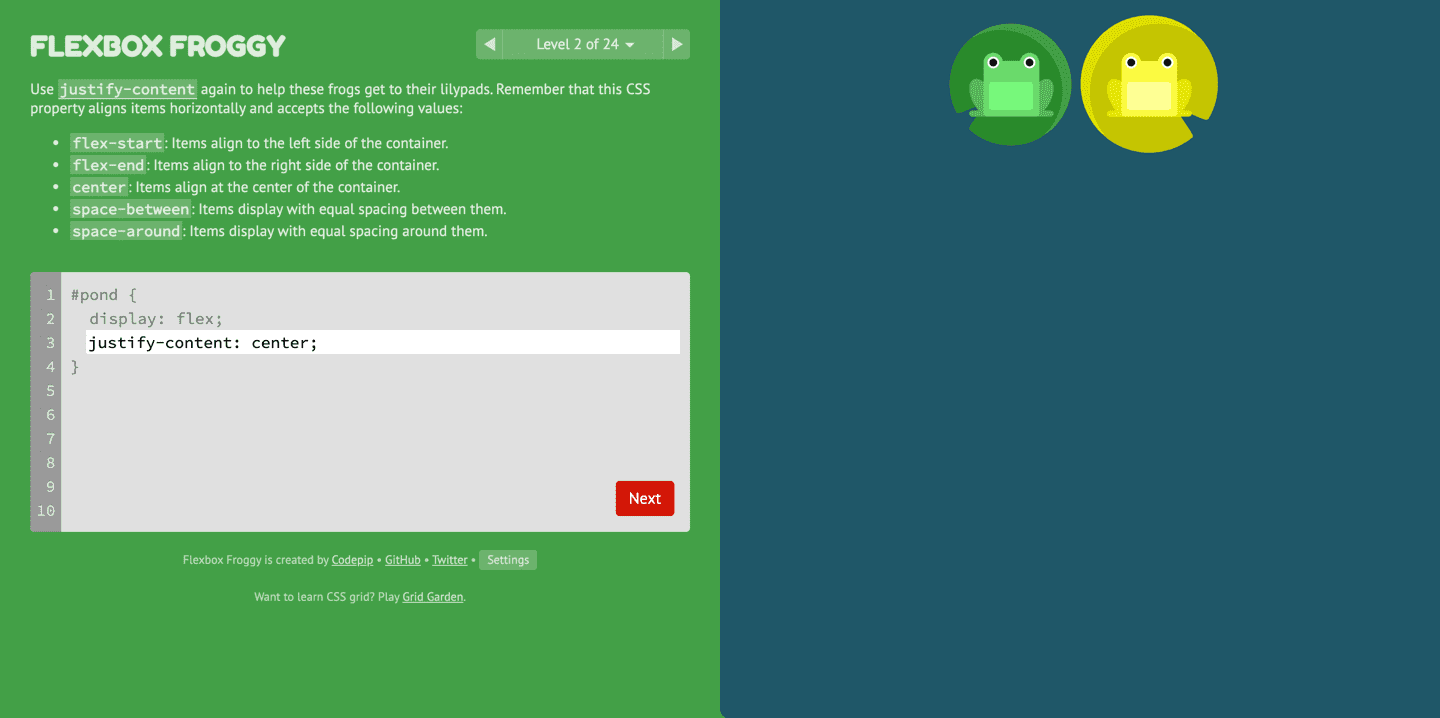Click the flex-start value in list
The width and height of the screenshot is (1440, 718).
(117, 143)
